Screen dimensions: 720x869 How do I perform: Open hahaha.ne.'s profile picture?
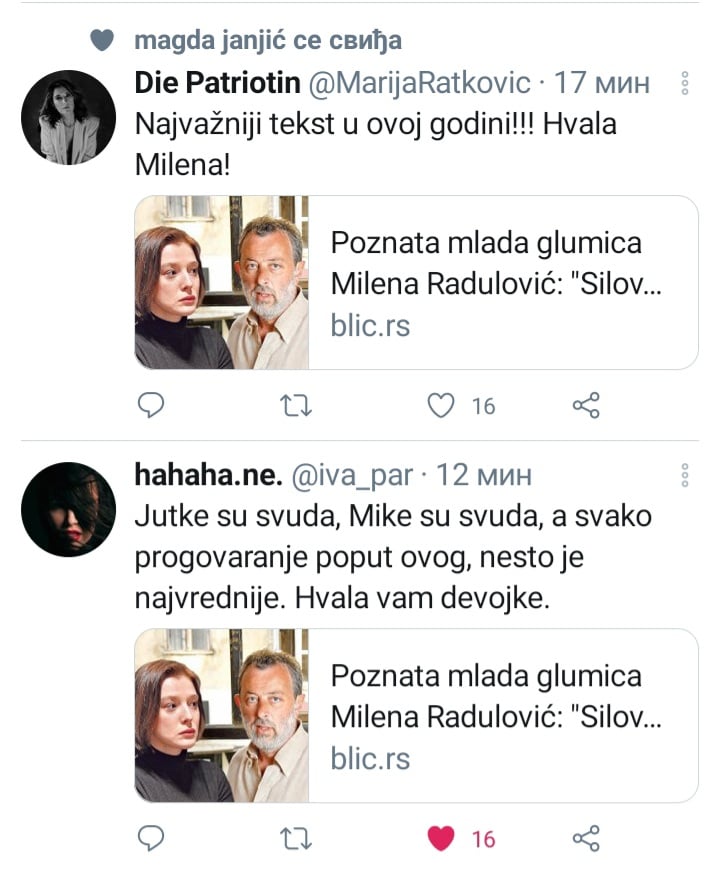(x=69, y=509)
